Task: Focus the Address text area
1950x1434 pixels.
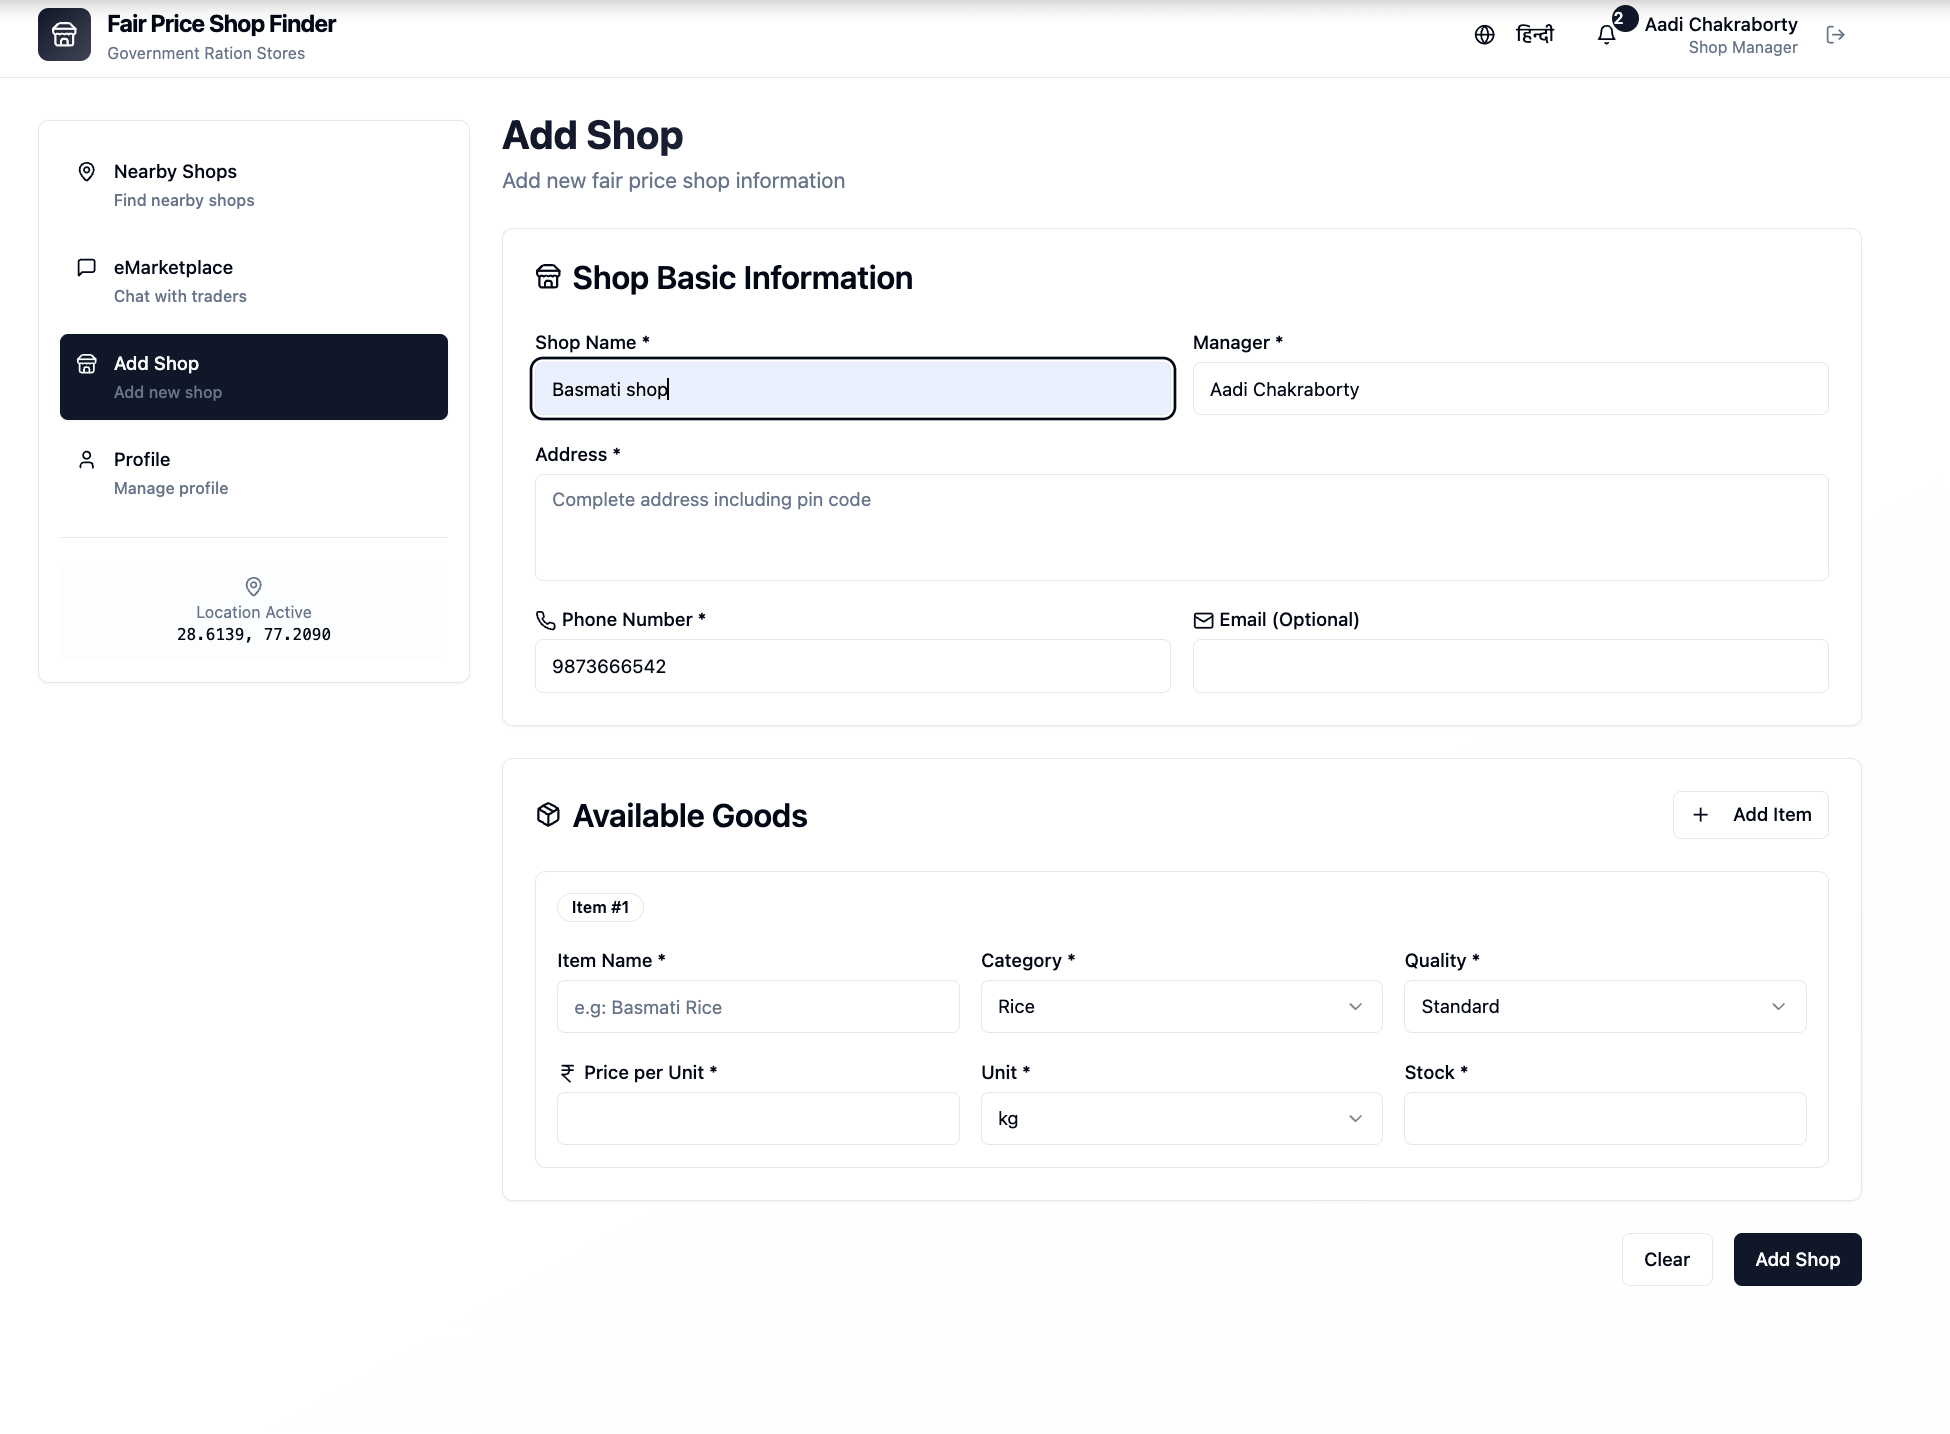Action: coord(1180,527)
